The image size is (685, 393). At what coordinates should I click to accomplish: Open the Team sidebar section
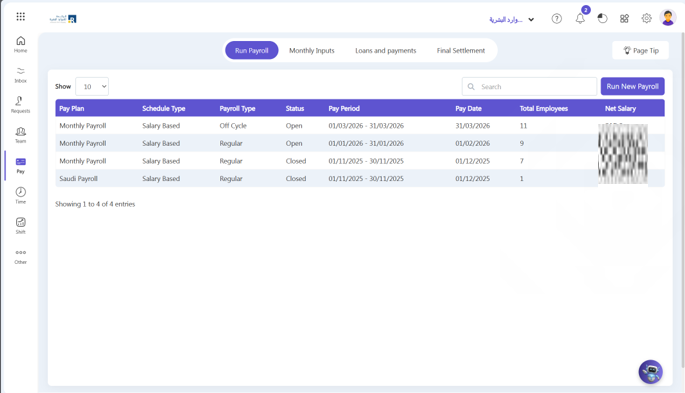click(21, 135)
